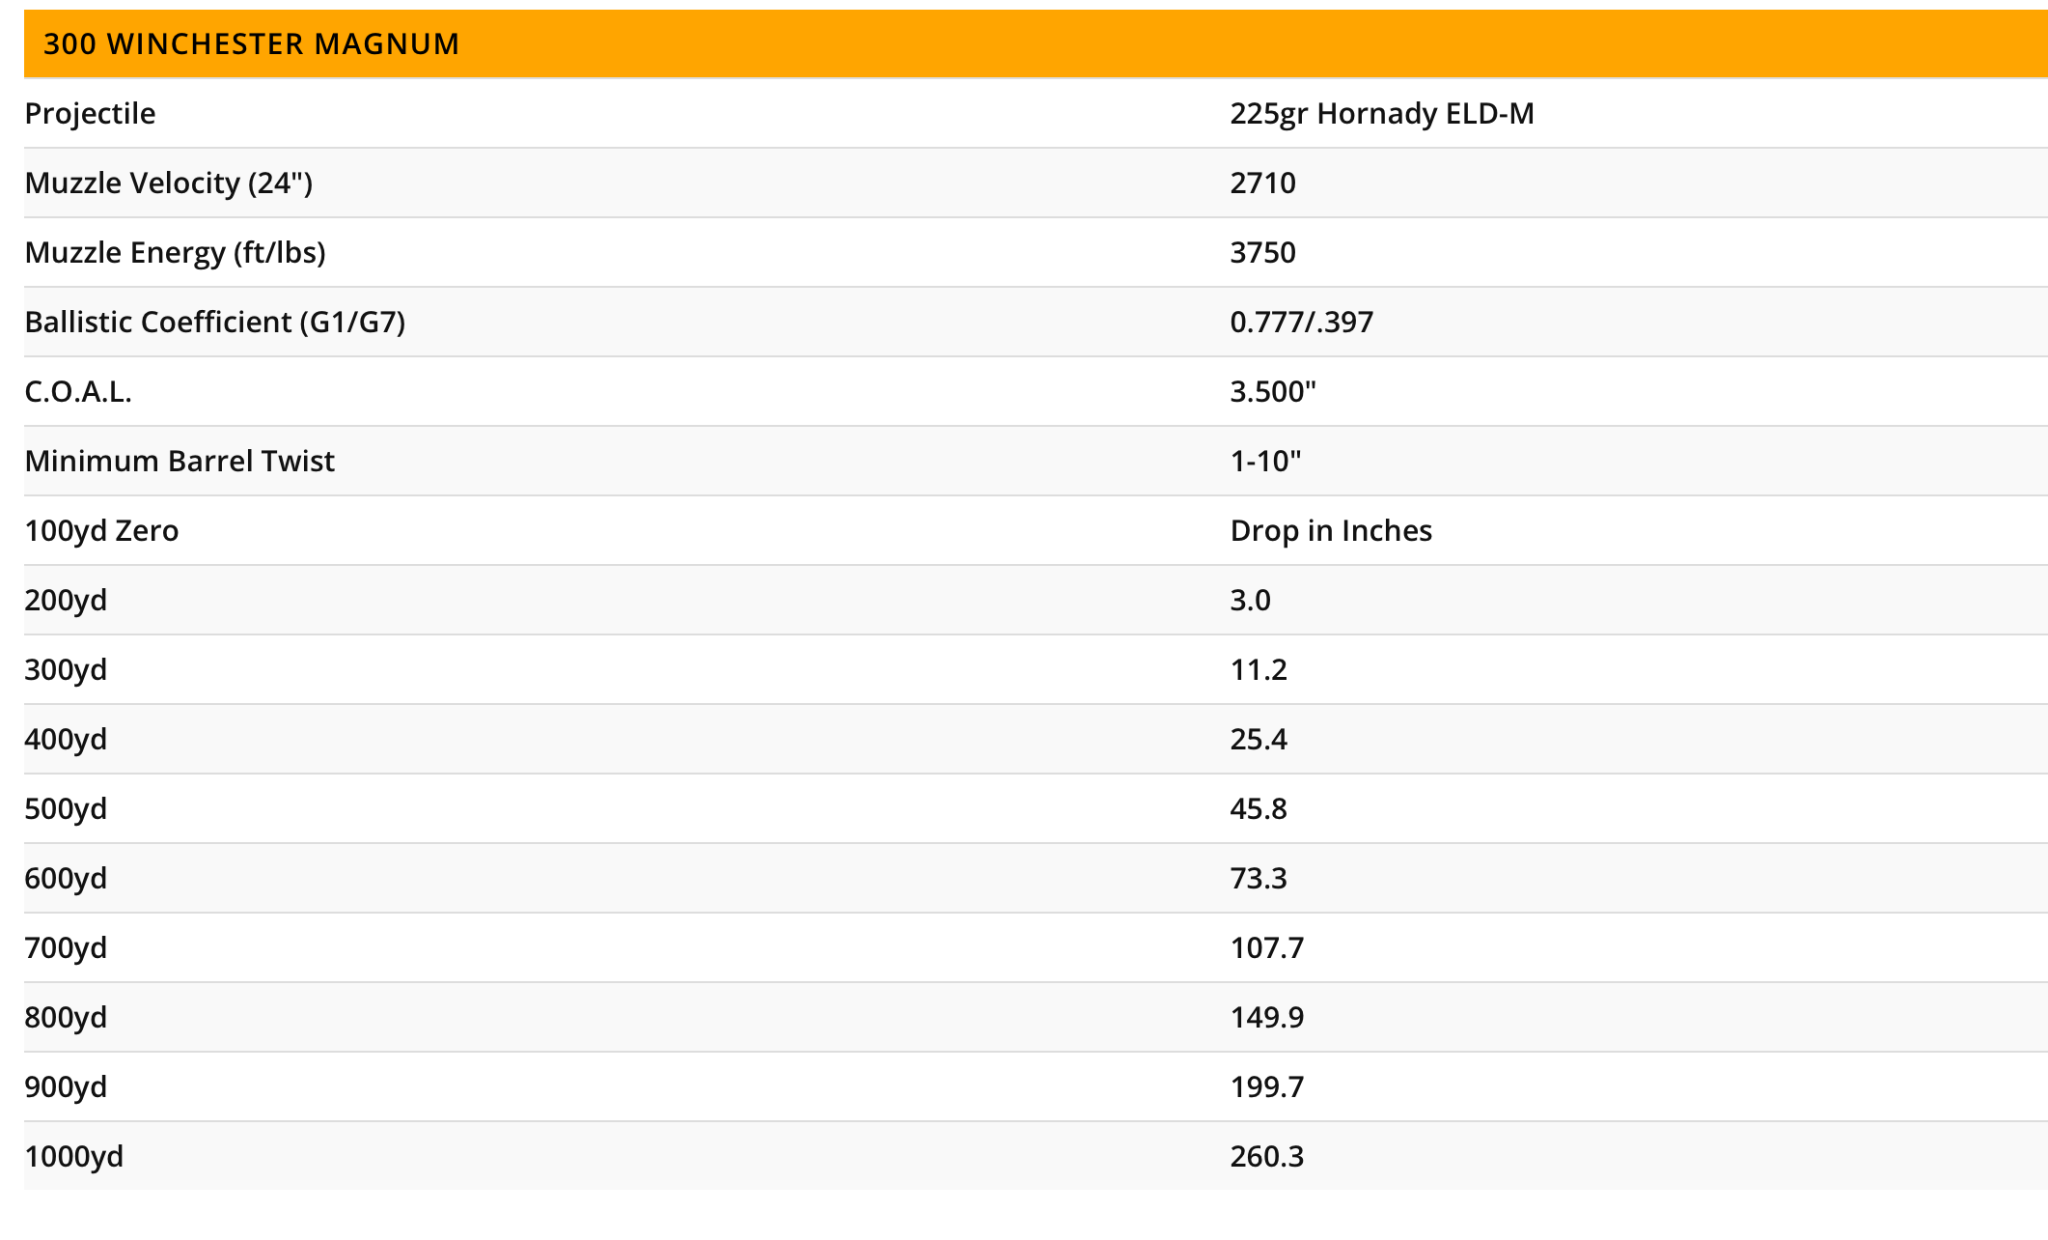Click the '800yd' row label

point(66,1018)
